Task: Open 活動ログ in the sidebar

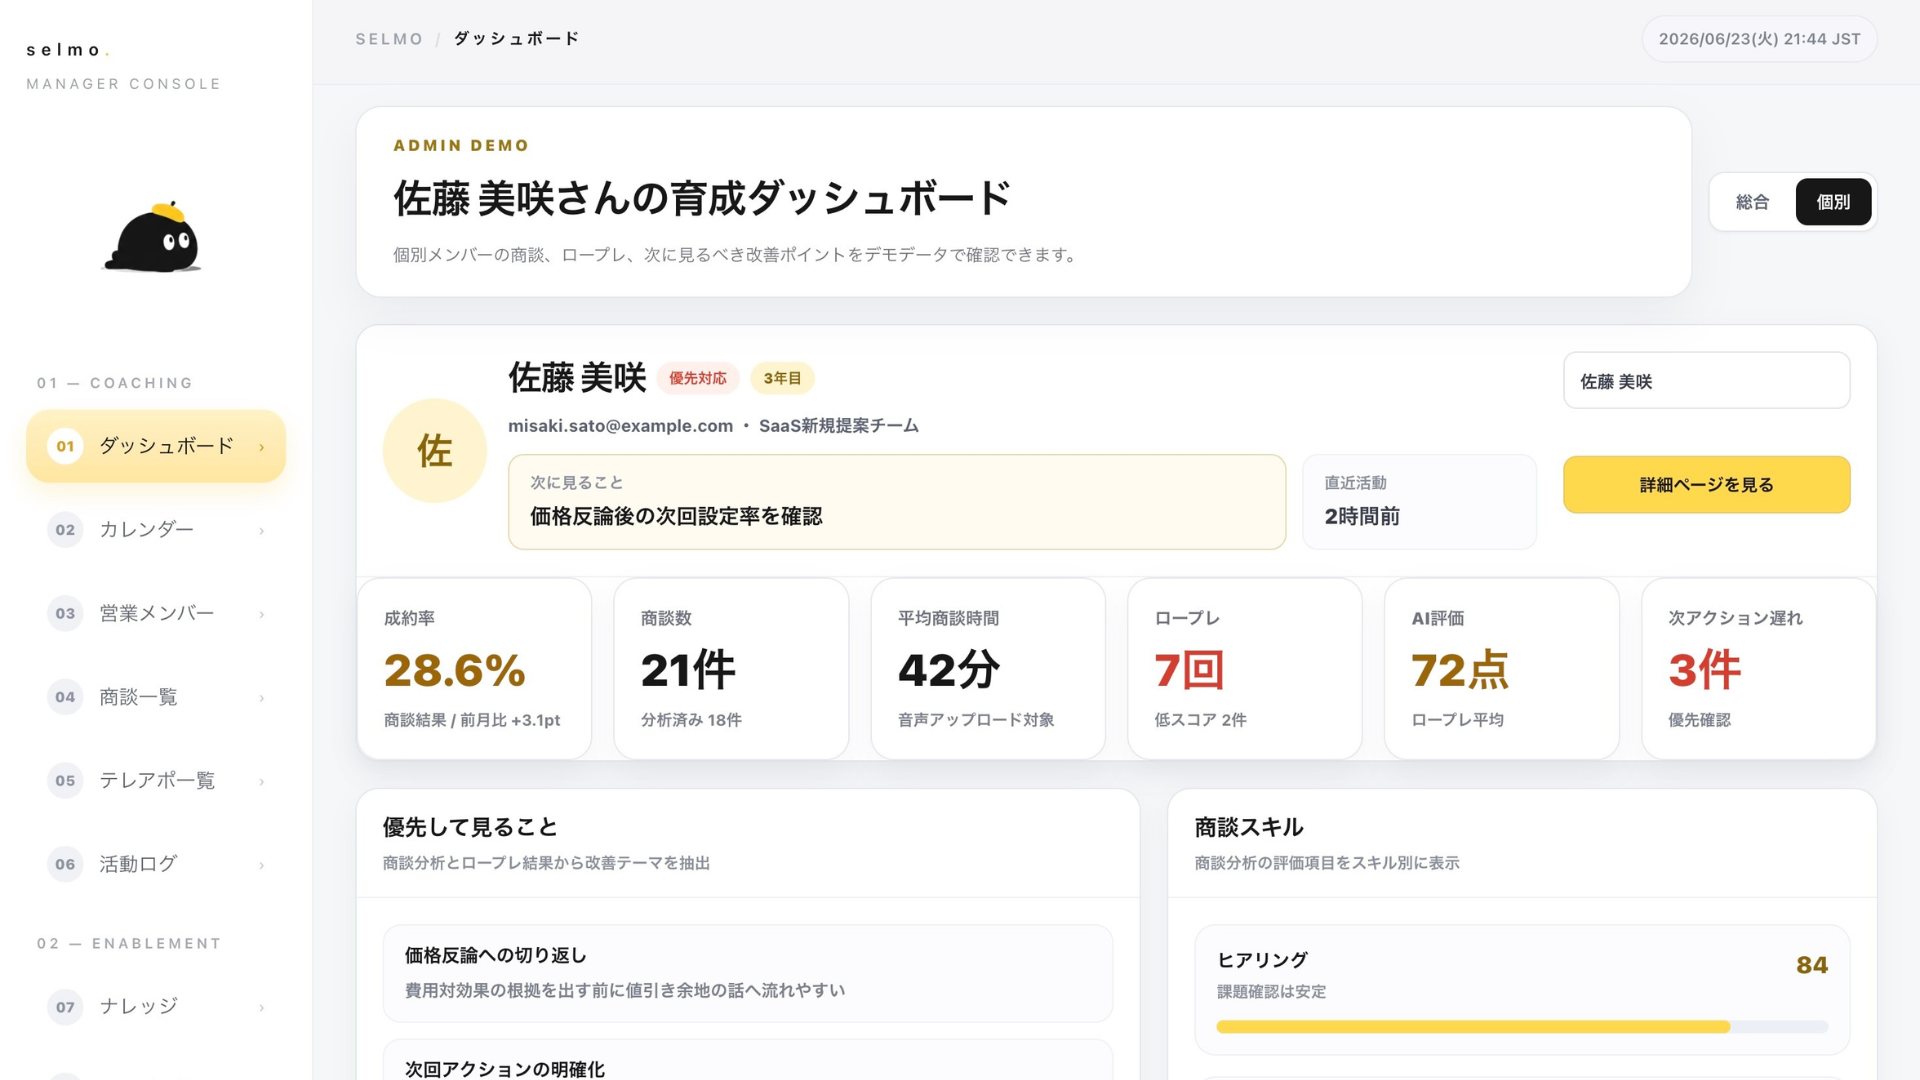Action: (156, 864)
